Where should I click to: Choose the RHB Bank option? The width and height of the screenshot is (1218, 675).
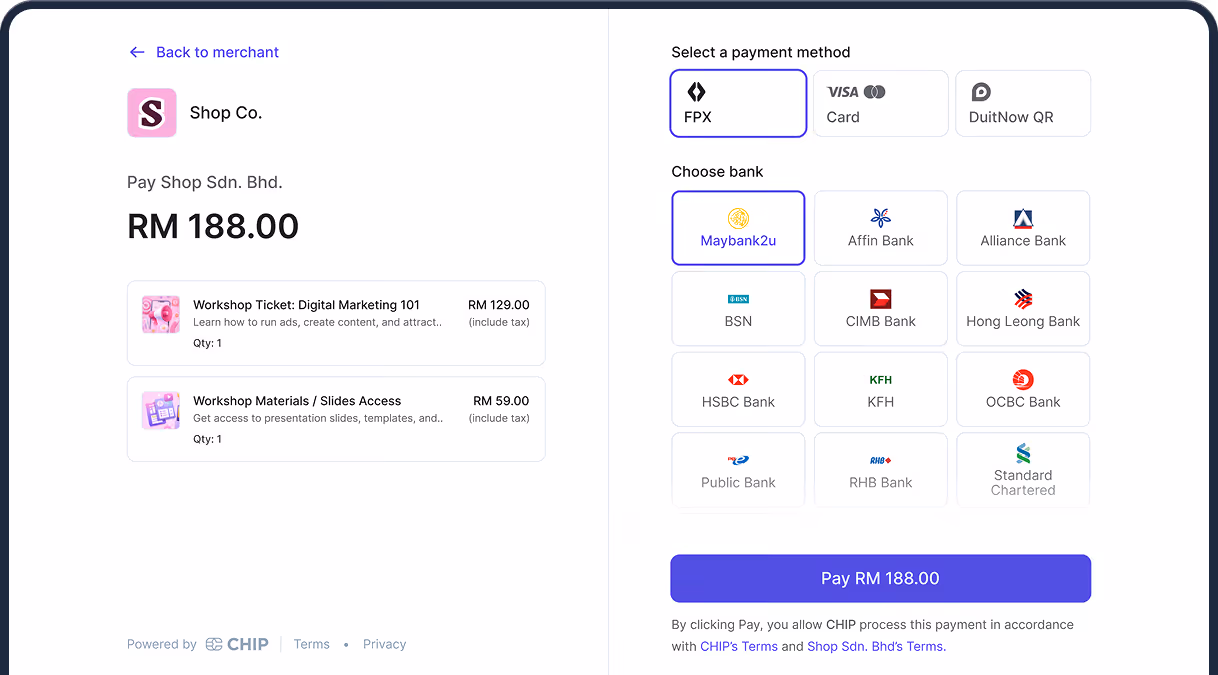point(881,470)
